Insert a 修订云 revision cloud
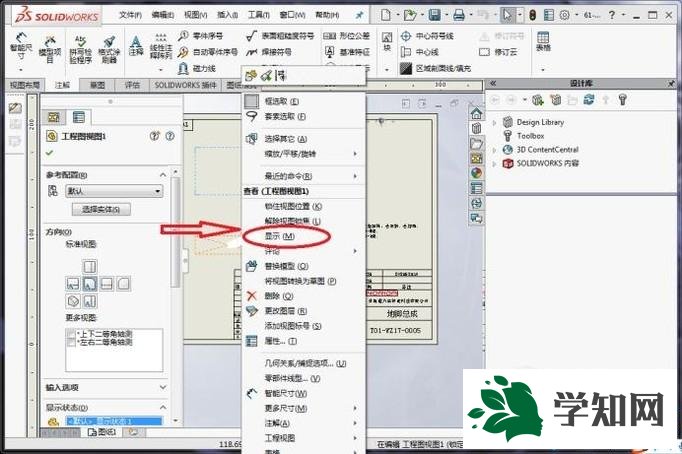Screen dimensions: 682x454 tap(498, 52)
